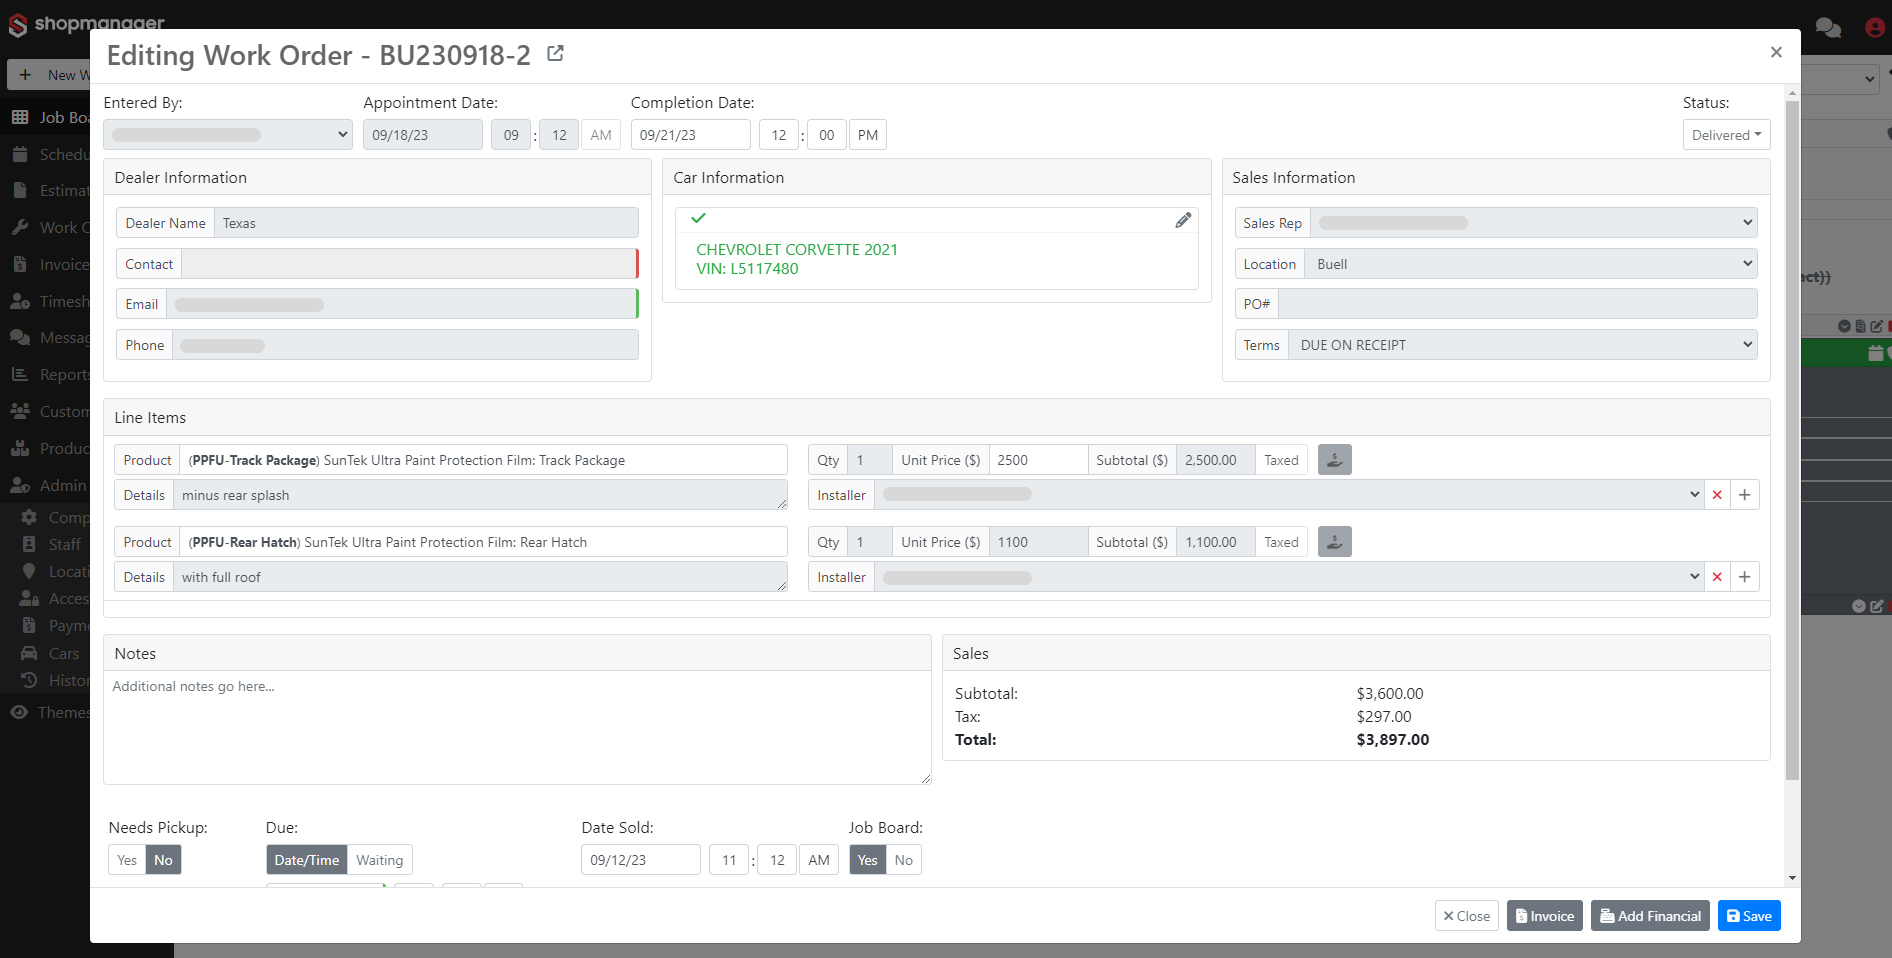The image size is (1892, 958).
Task: Toggle Taxed on the Track Package line item
Action: tap(1281, 459)
